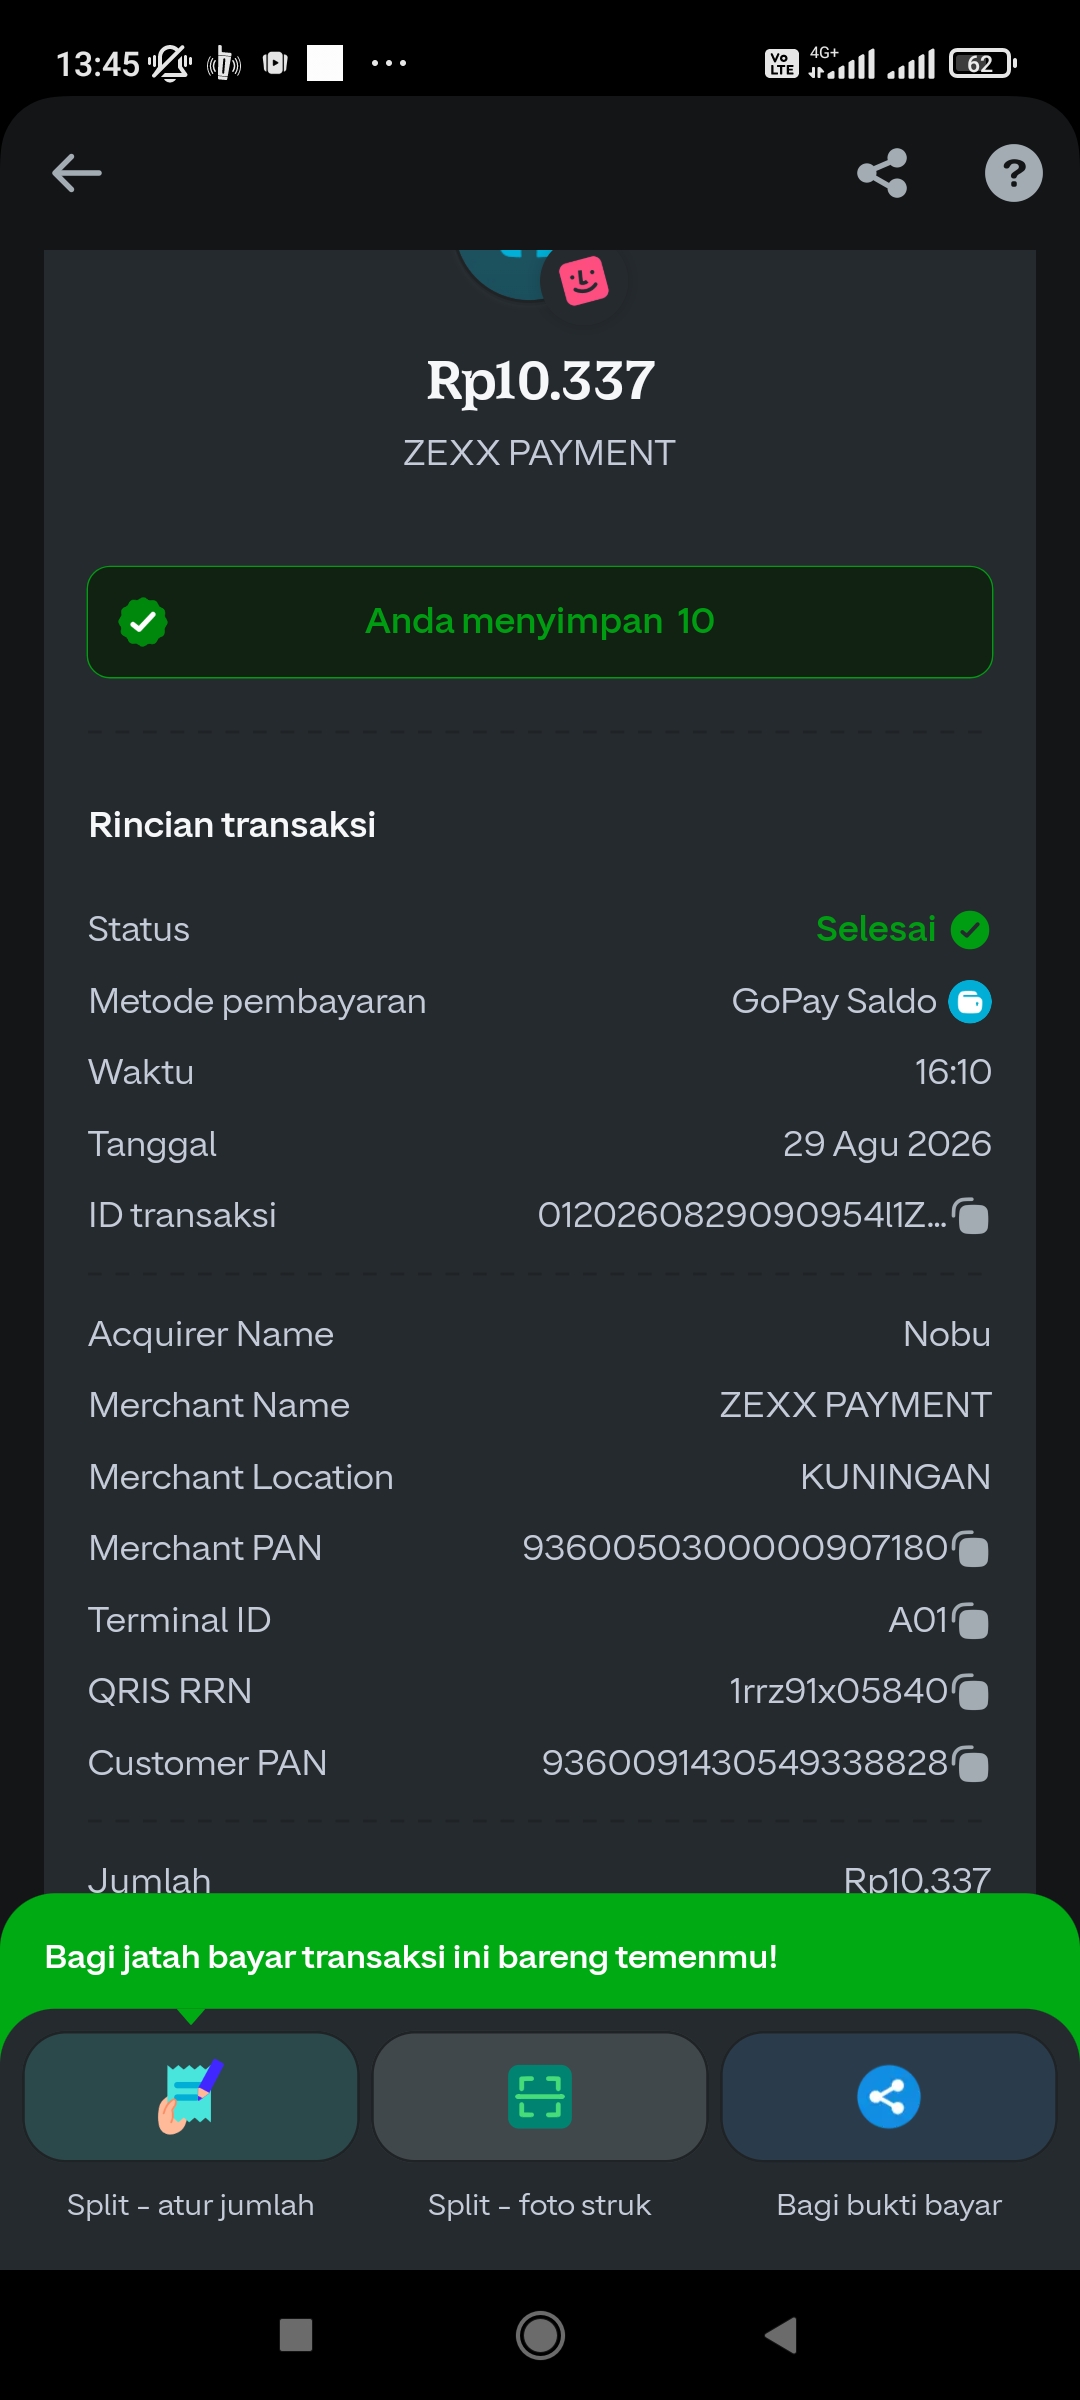Tap Bagi bukti bayar button
The height and width of the screenshot is (2400, 1080).
[889, 2096]
